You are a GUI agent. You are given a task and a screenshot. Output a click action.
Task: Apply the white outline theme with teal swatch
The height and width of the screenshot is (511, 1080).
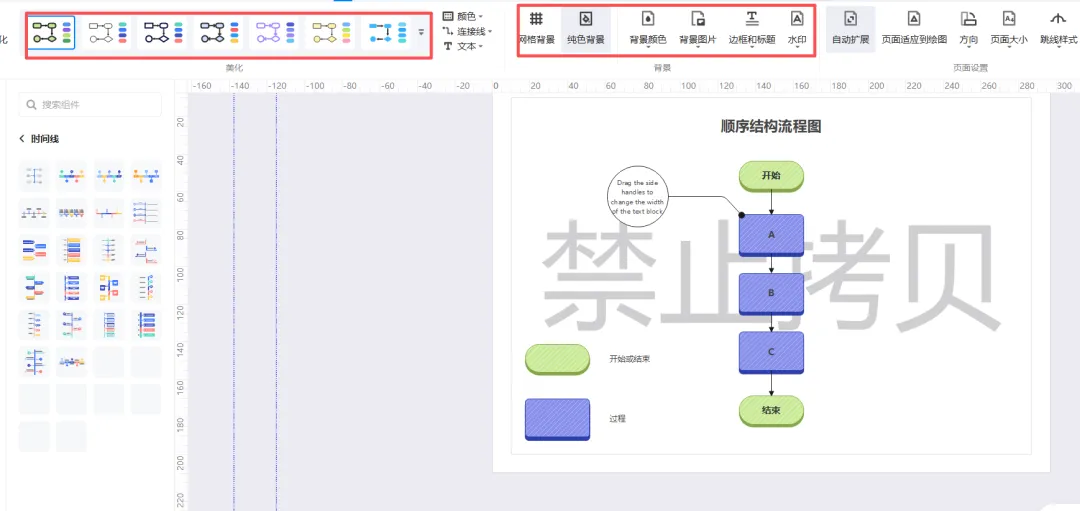(107, 32)
